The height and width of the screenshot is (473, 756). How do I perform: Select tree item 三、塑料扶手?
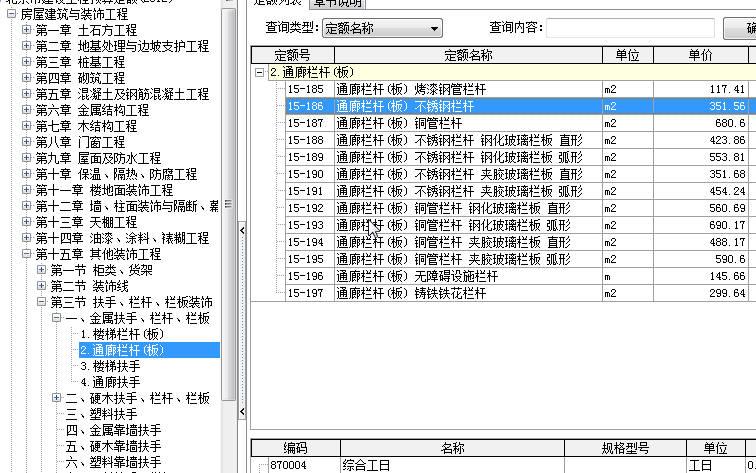coord(101,414)
